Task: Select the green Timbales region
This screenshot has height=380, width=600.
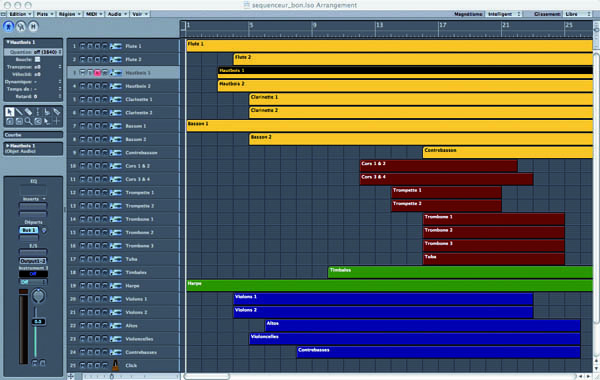Action: pos(460,272)
